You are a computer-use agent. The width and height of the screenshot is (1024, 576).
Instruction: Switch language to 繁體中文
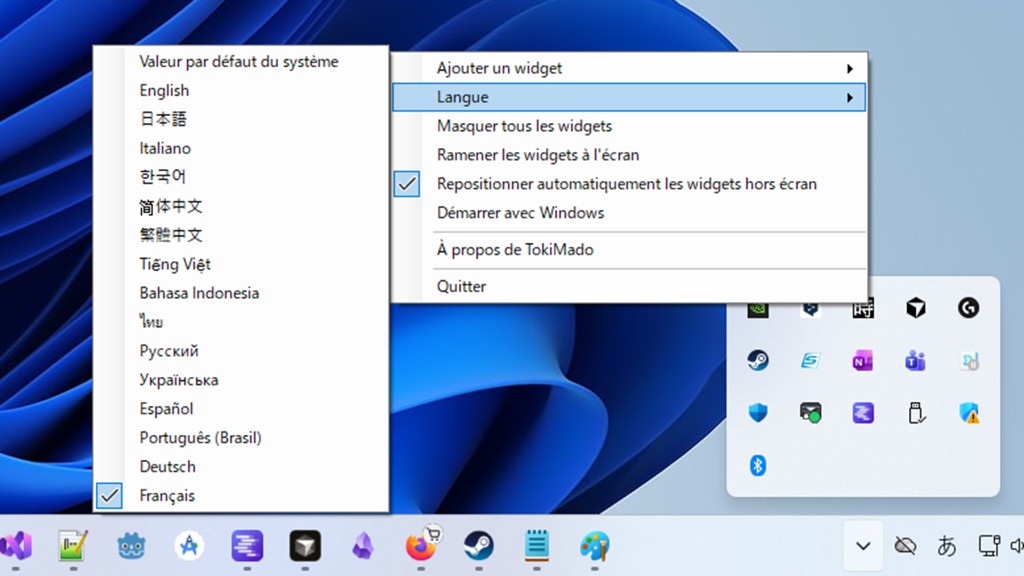click(x=241, y=235)
